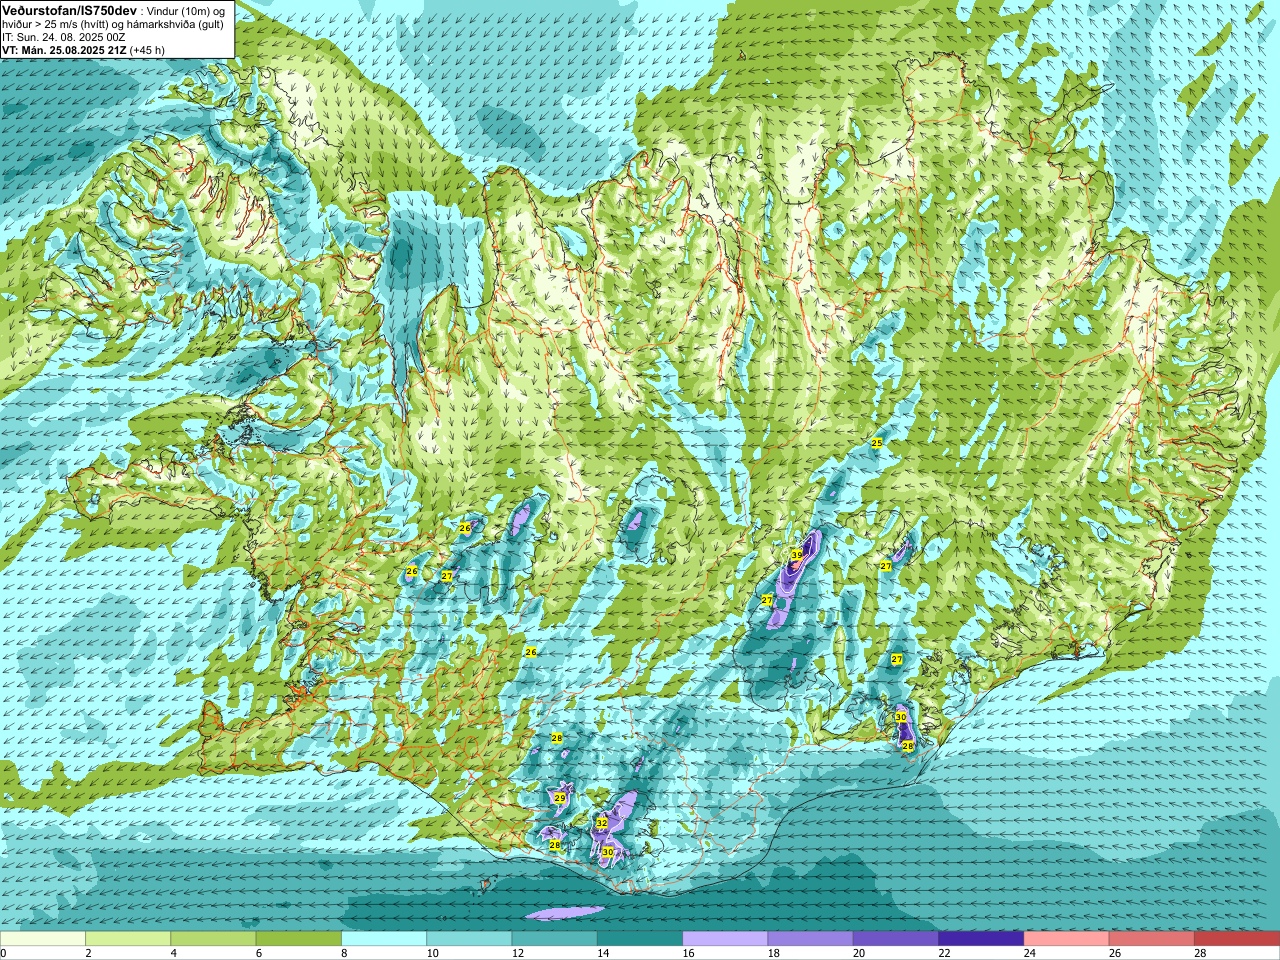
Task: Select the legend tick label 8
Action: pos(345,953)
